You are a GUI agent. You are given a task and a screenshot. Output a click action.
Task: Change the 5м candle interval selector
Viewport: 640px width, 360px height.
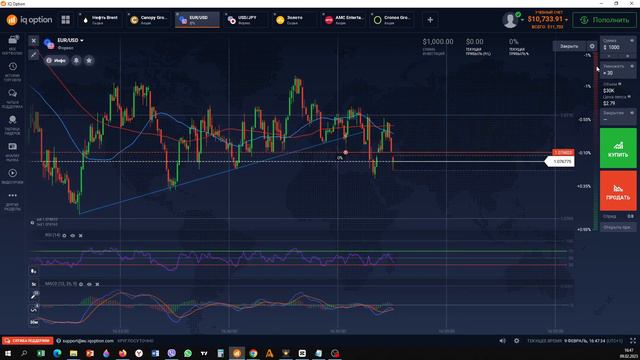[34, 284]
